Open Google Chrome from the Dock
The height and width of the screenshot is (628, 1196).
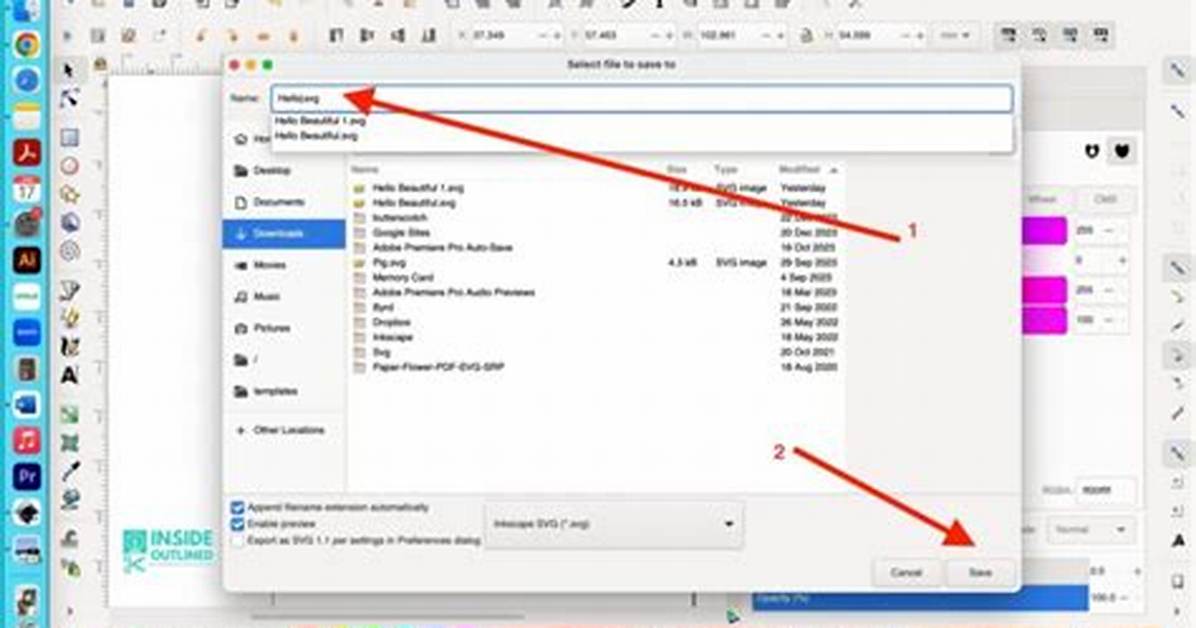tap(27, 44)
